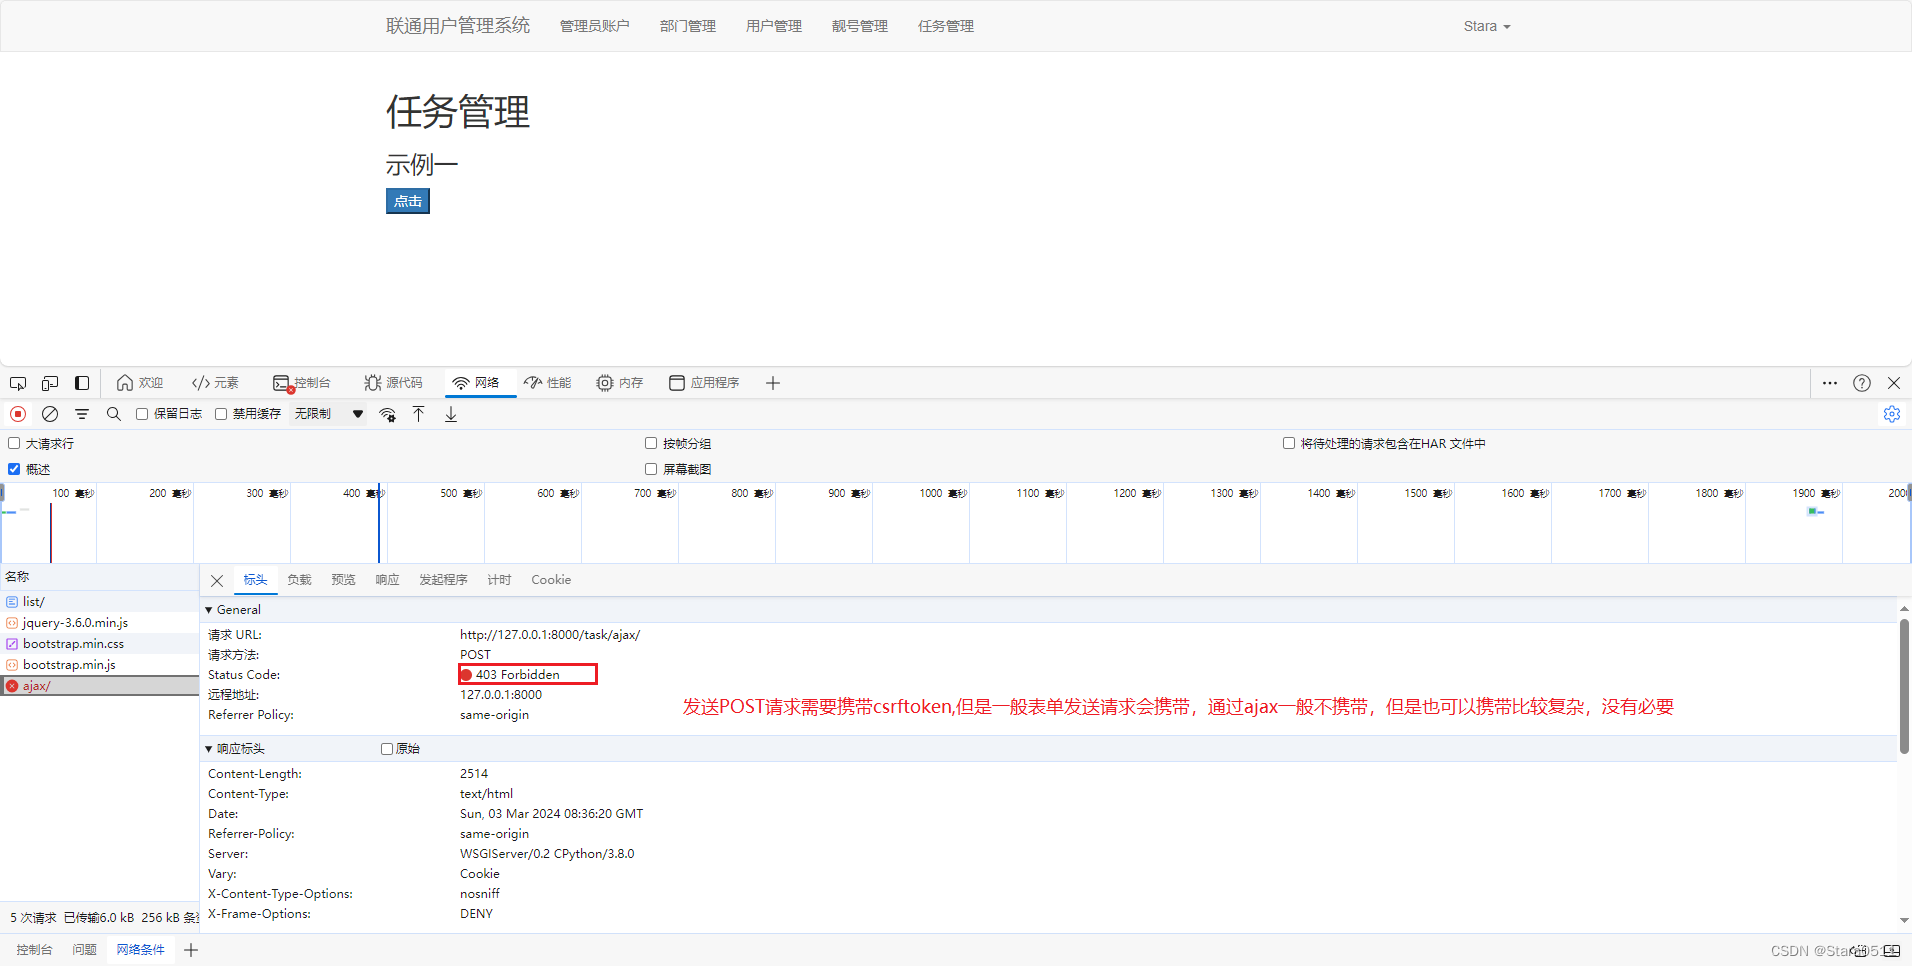Image resolution: width=1912 pixels, height=966 pixels.
Task: Open drawer 问题 issues tab
Action: pyautogui.click(x=84, y=950)
